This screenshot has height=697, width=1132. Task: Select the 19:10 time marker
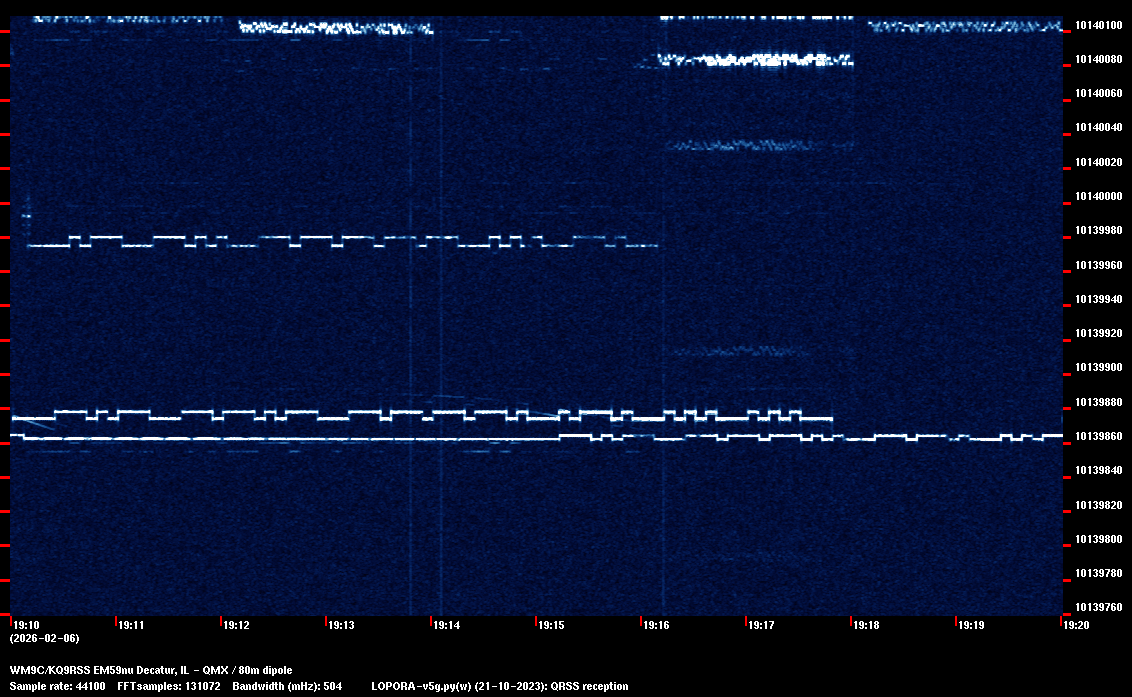pyautogui.click(x=26, y=625)
